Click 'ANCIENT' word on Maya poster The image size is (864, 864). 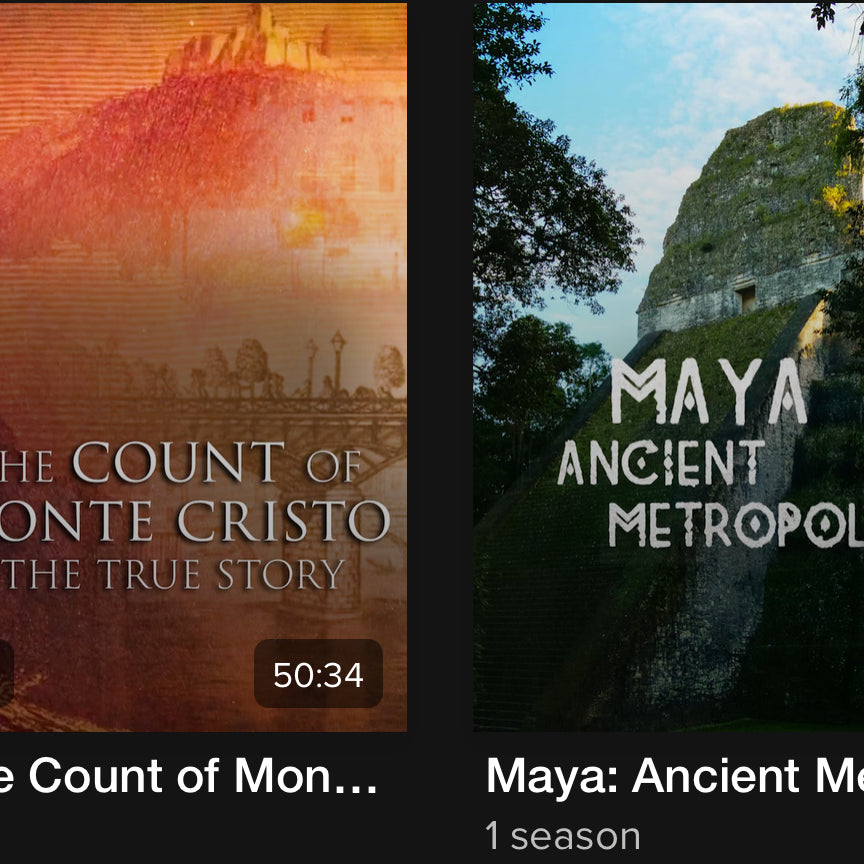pyautogui.click(x=661, y=463)
